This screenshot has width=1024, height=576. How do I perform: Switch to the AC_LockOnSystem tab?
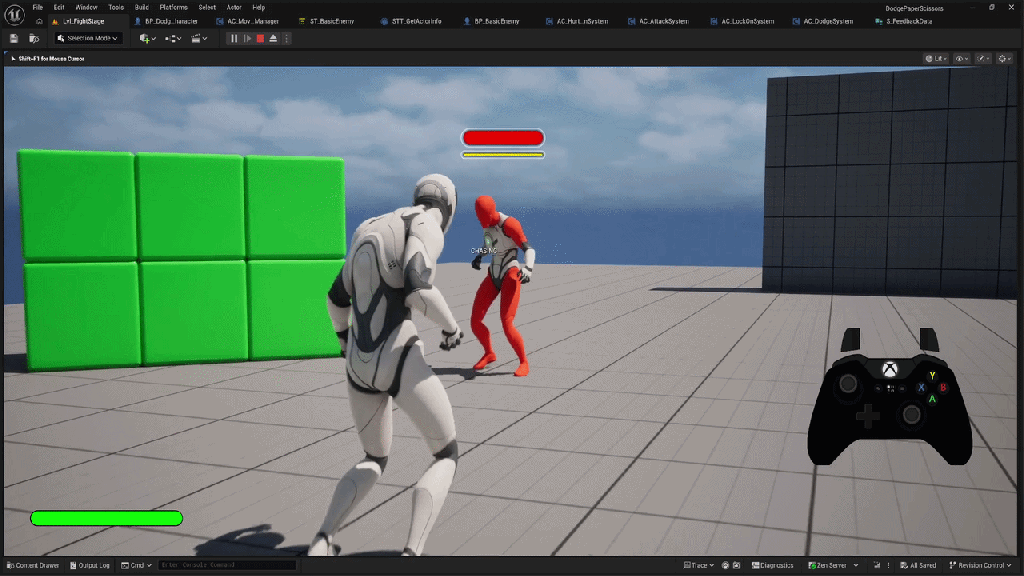(745, 21)
